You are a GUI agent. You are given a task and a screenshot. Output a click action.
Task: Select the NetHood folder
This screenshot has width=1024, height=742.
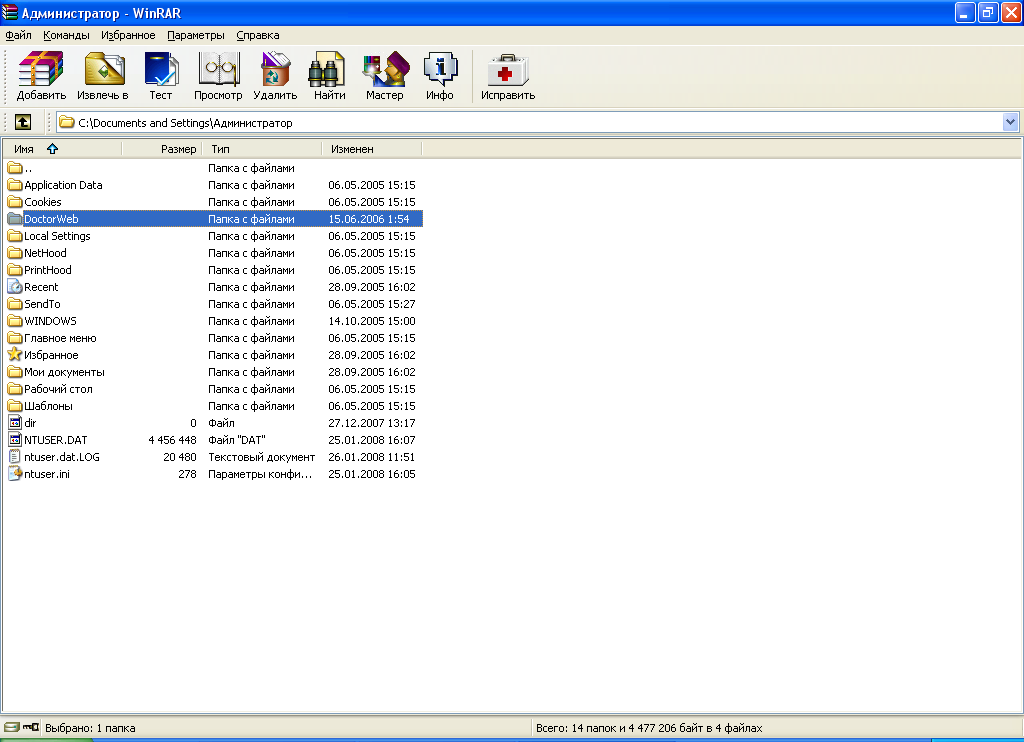click(45, 253)
